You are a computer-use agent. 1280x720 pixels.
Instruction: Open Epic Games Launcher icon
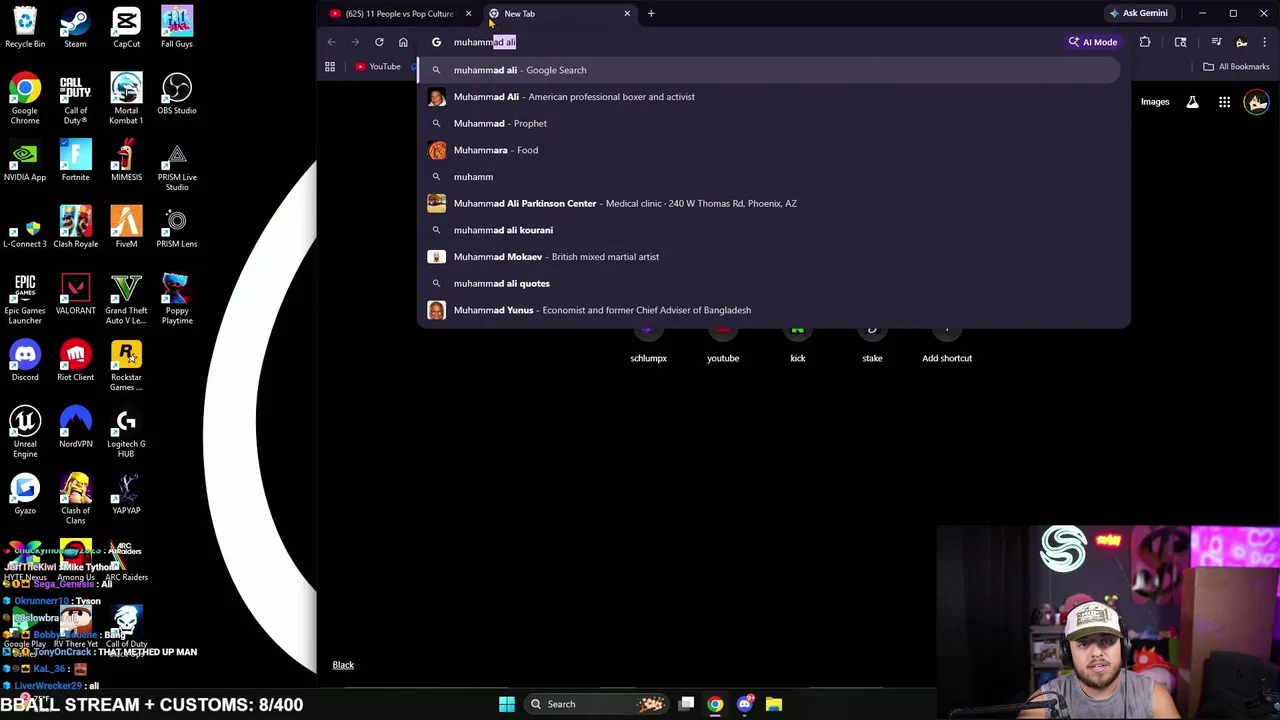[x=25, y=298]
